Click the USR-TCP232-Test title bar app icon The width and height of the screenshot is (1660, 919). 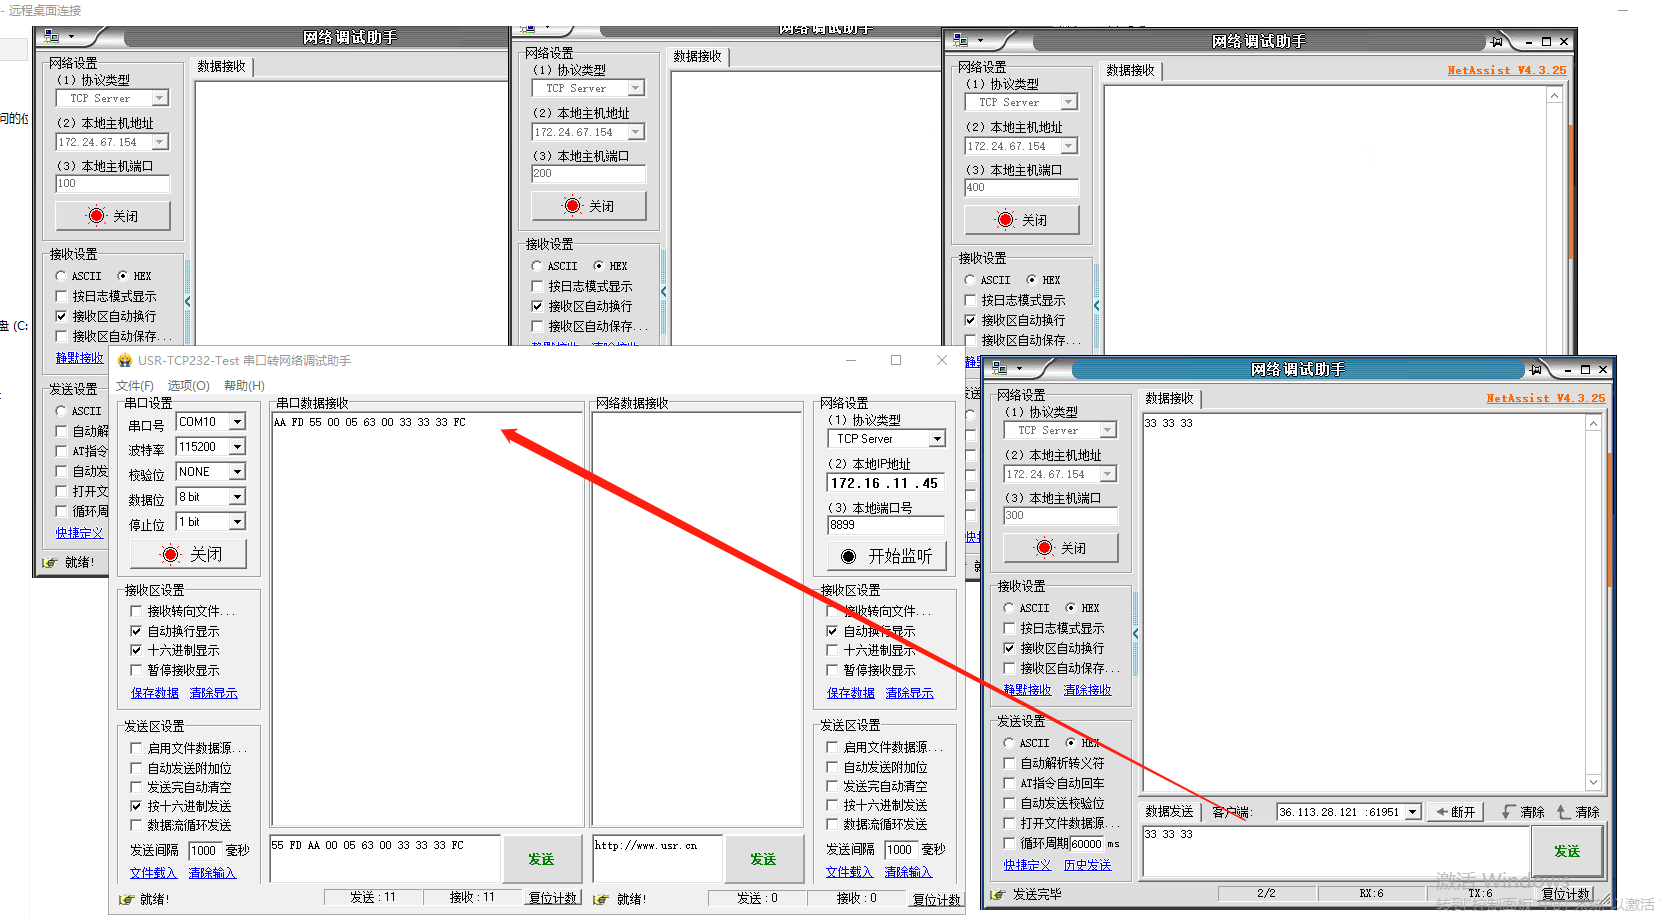pyautogui.click(x=125, y=361)
